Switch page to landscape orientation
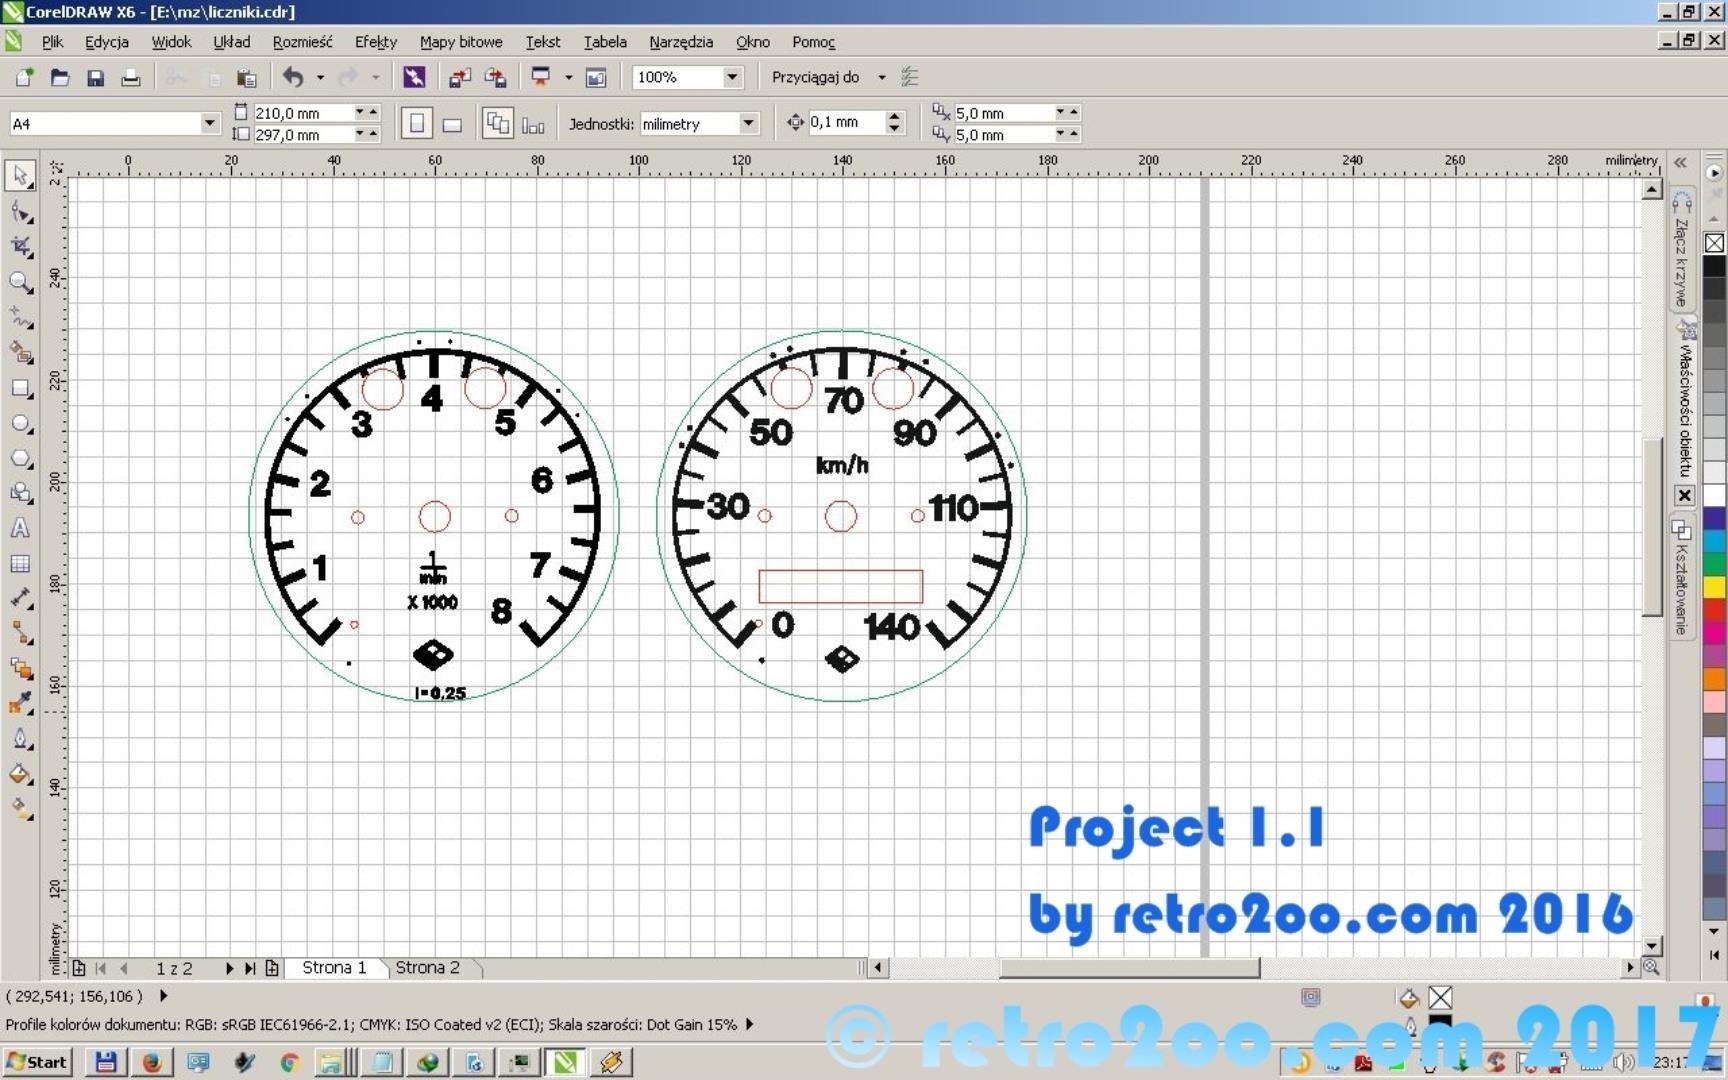The image size is (1728, 1080). click(452, 124)
